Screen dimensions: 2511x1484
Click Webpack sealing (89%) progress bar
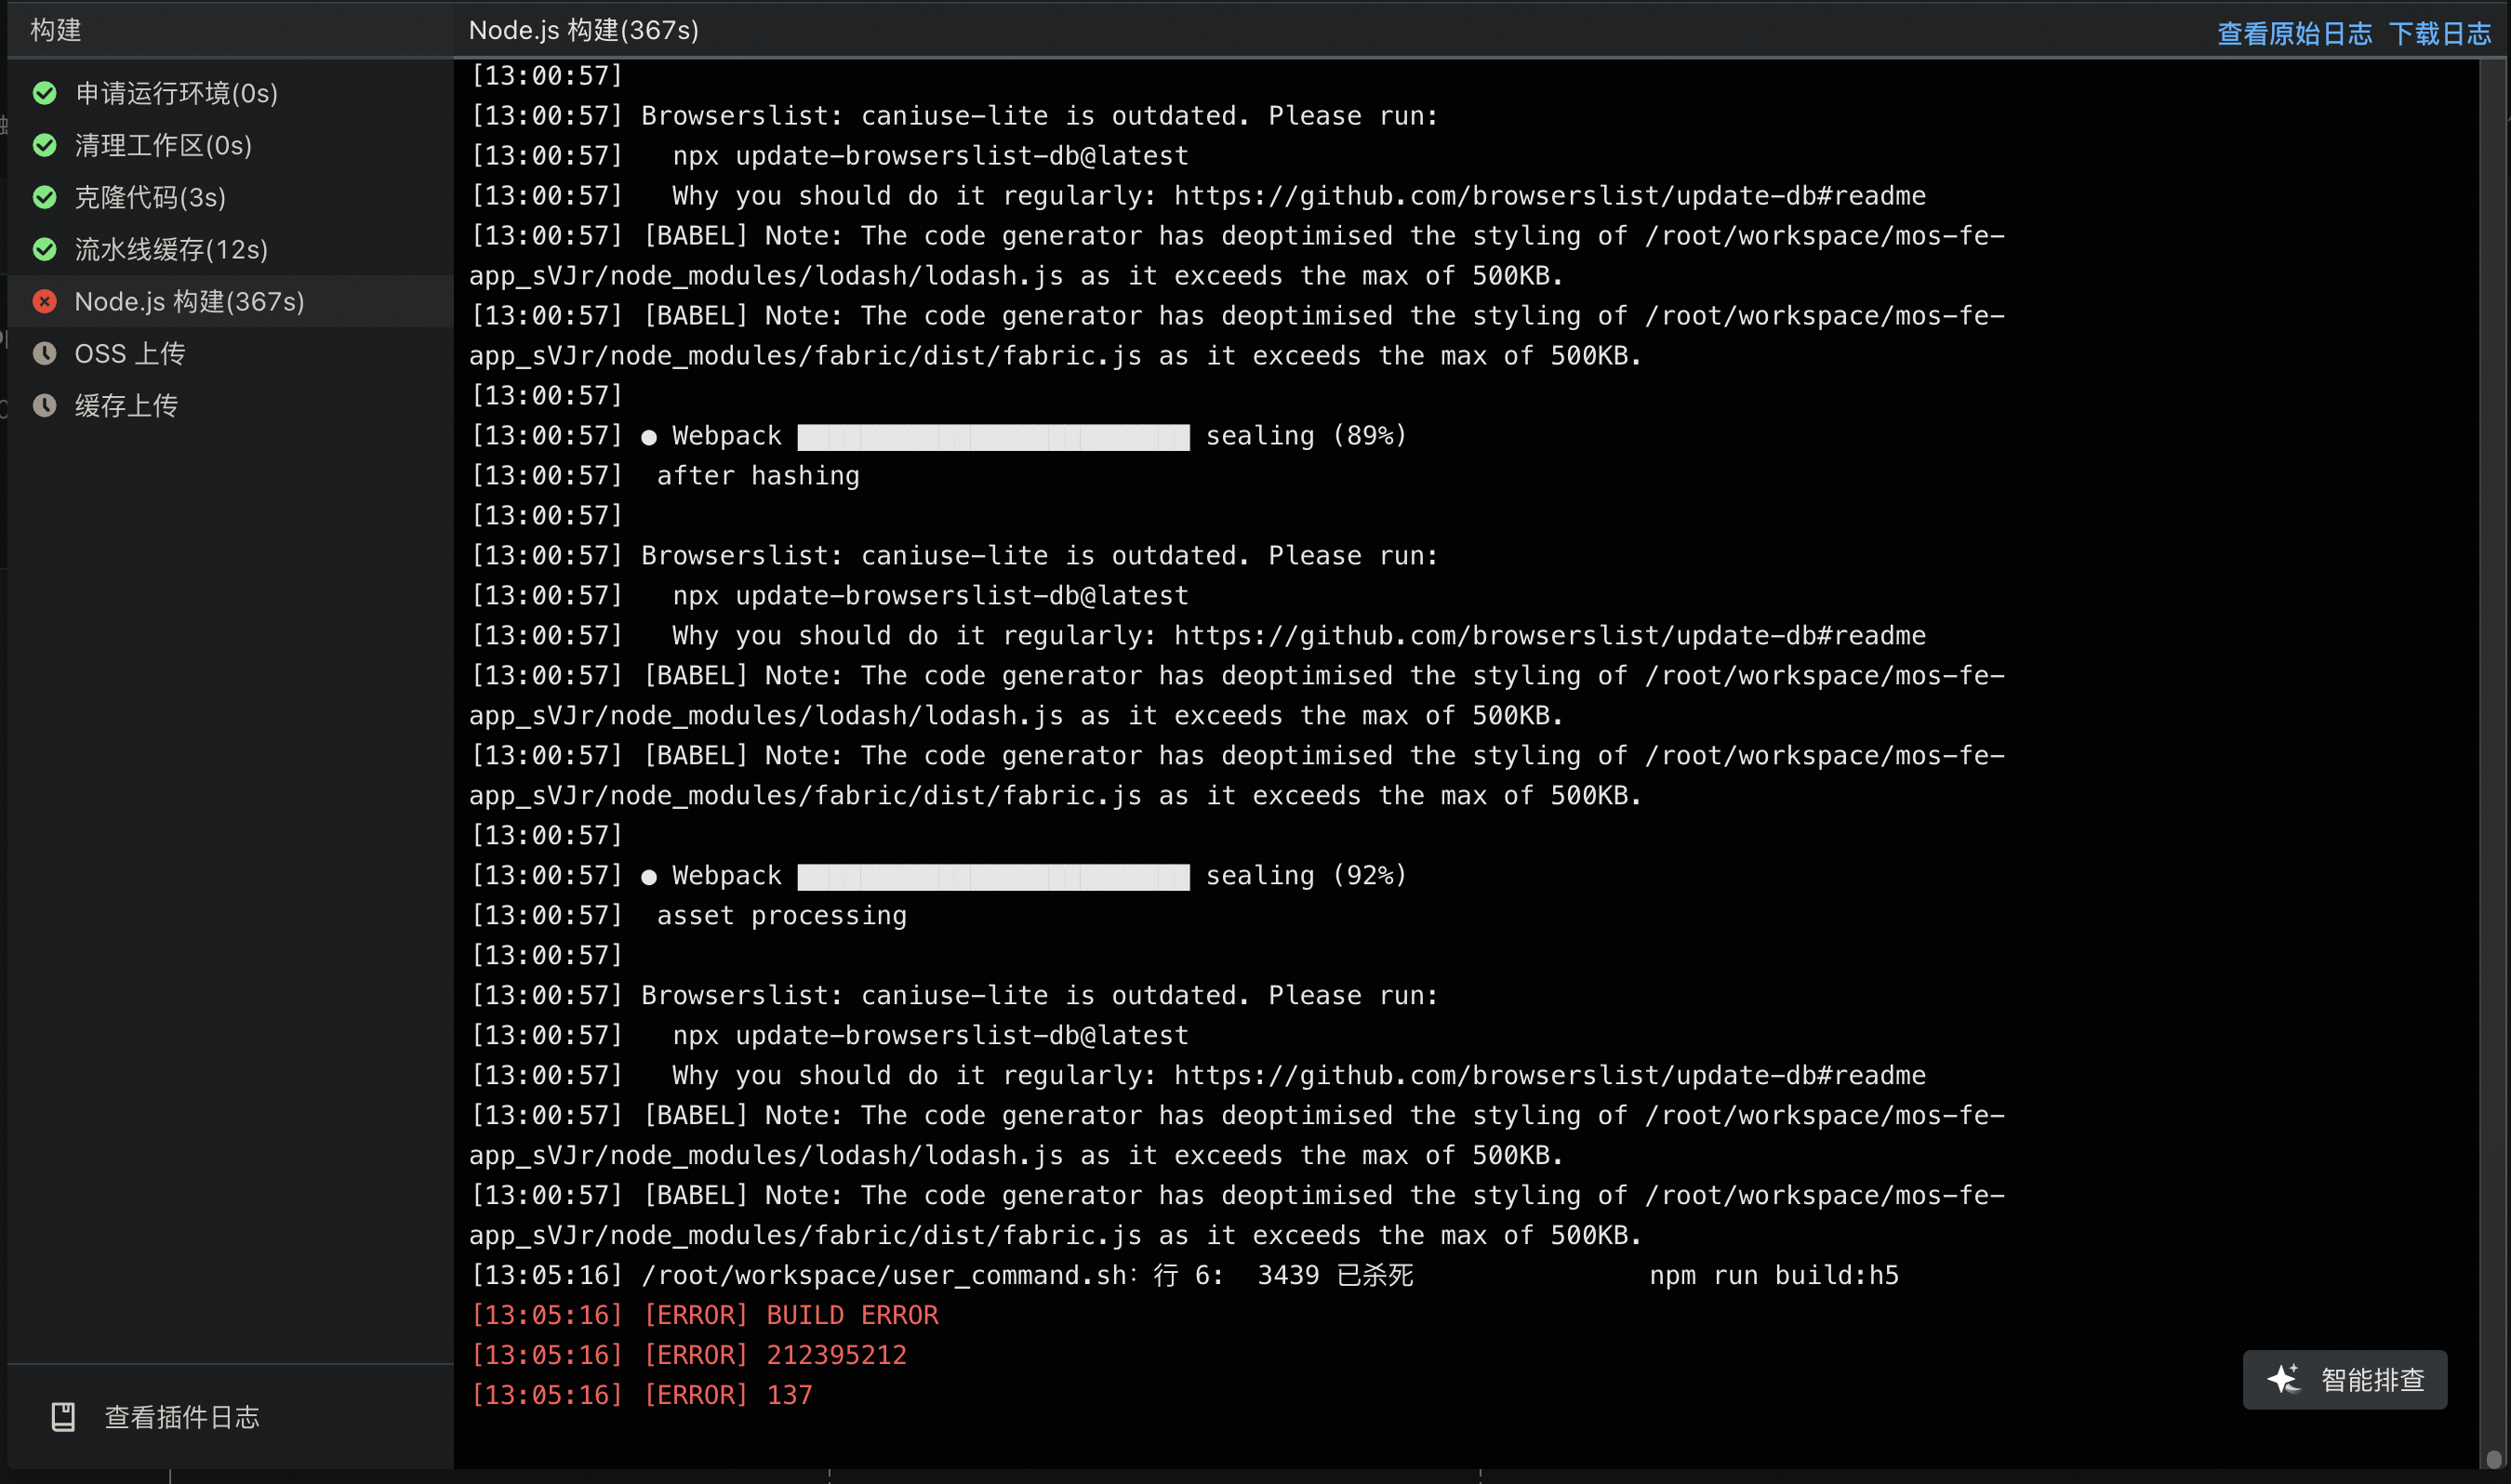click(x=993, y=437)
